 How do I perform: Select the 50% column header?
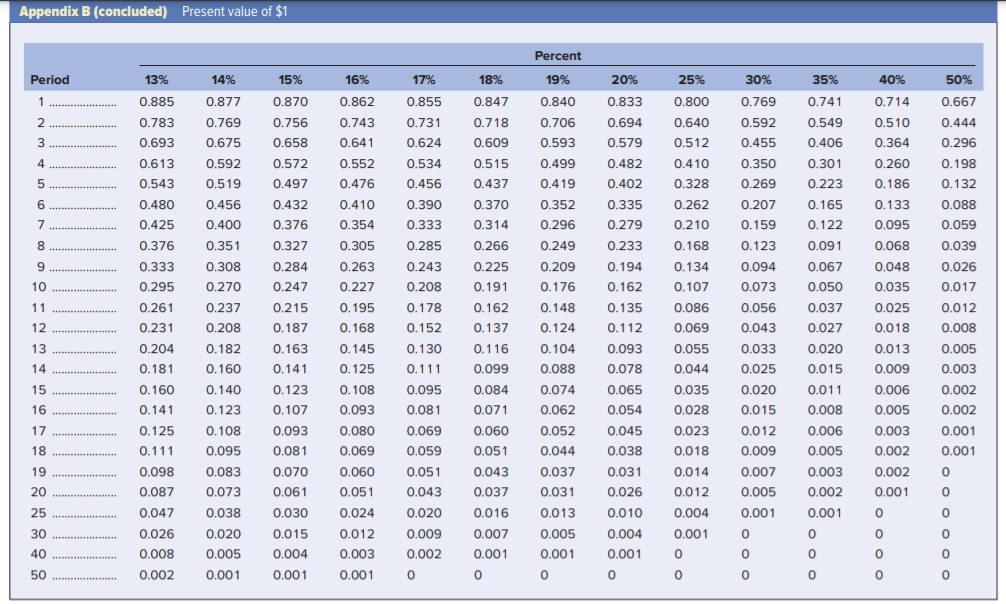pyautogui.click(x=958, y=80)
